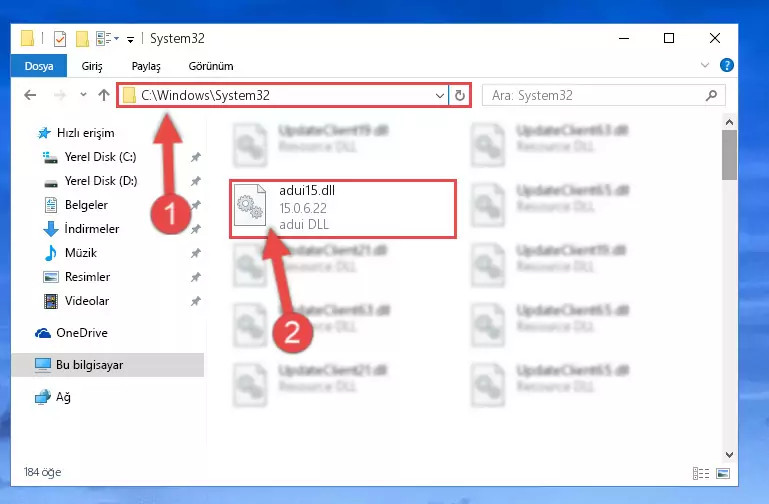Click the 184 öğe status text
Image resolution: width=769 pixels, height=504 pixels.
point(42,472)
